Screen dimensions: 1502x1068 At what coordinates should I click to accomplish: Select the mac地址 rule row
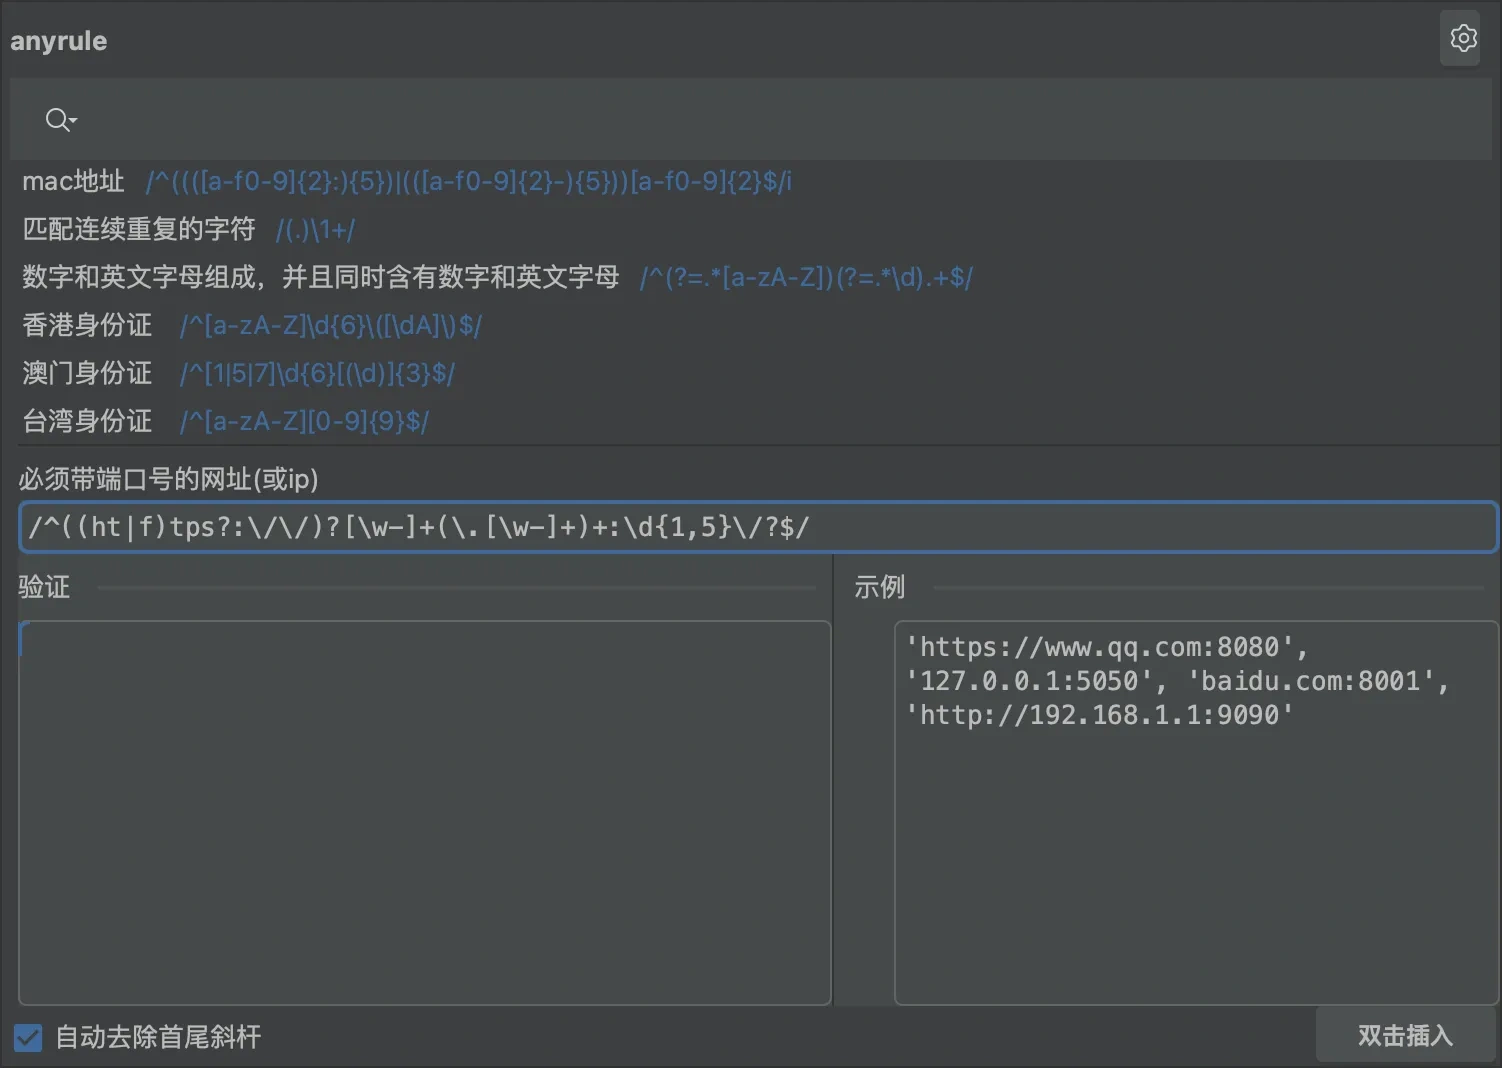click(x=73, y=181)
